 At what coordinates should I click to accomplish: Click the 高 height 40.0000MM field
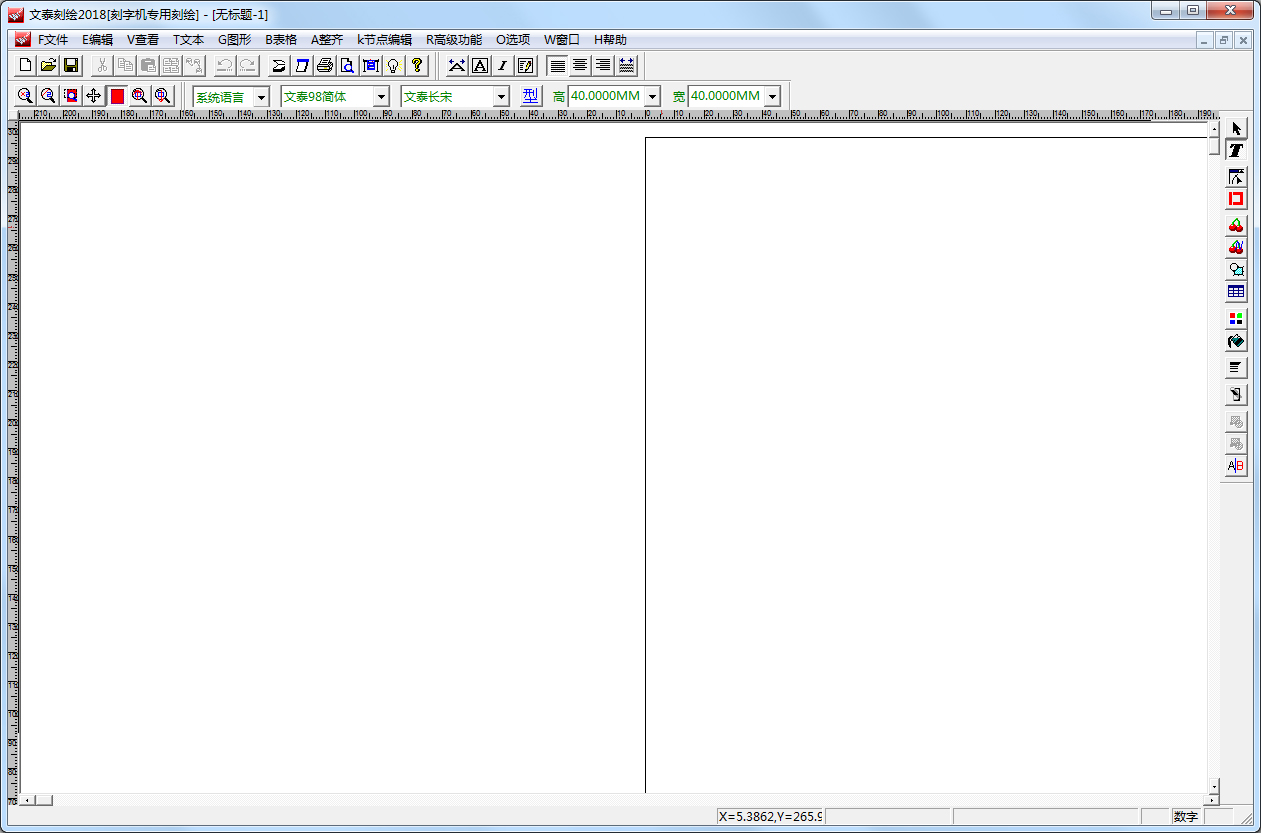tap(607, 97)
